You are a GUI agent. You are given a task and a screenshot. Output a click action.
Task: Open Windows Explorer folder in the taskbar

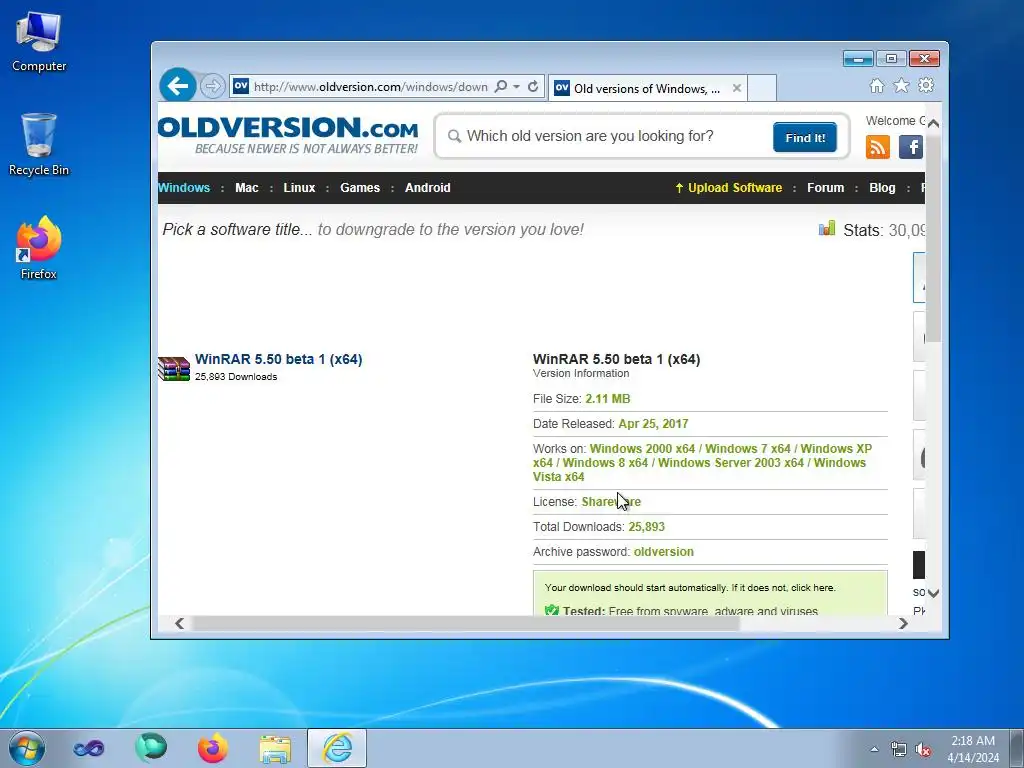[275, 749]
